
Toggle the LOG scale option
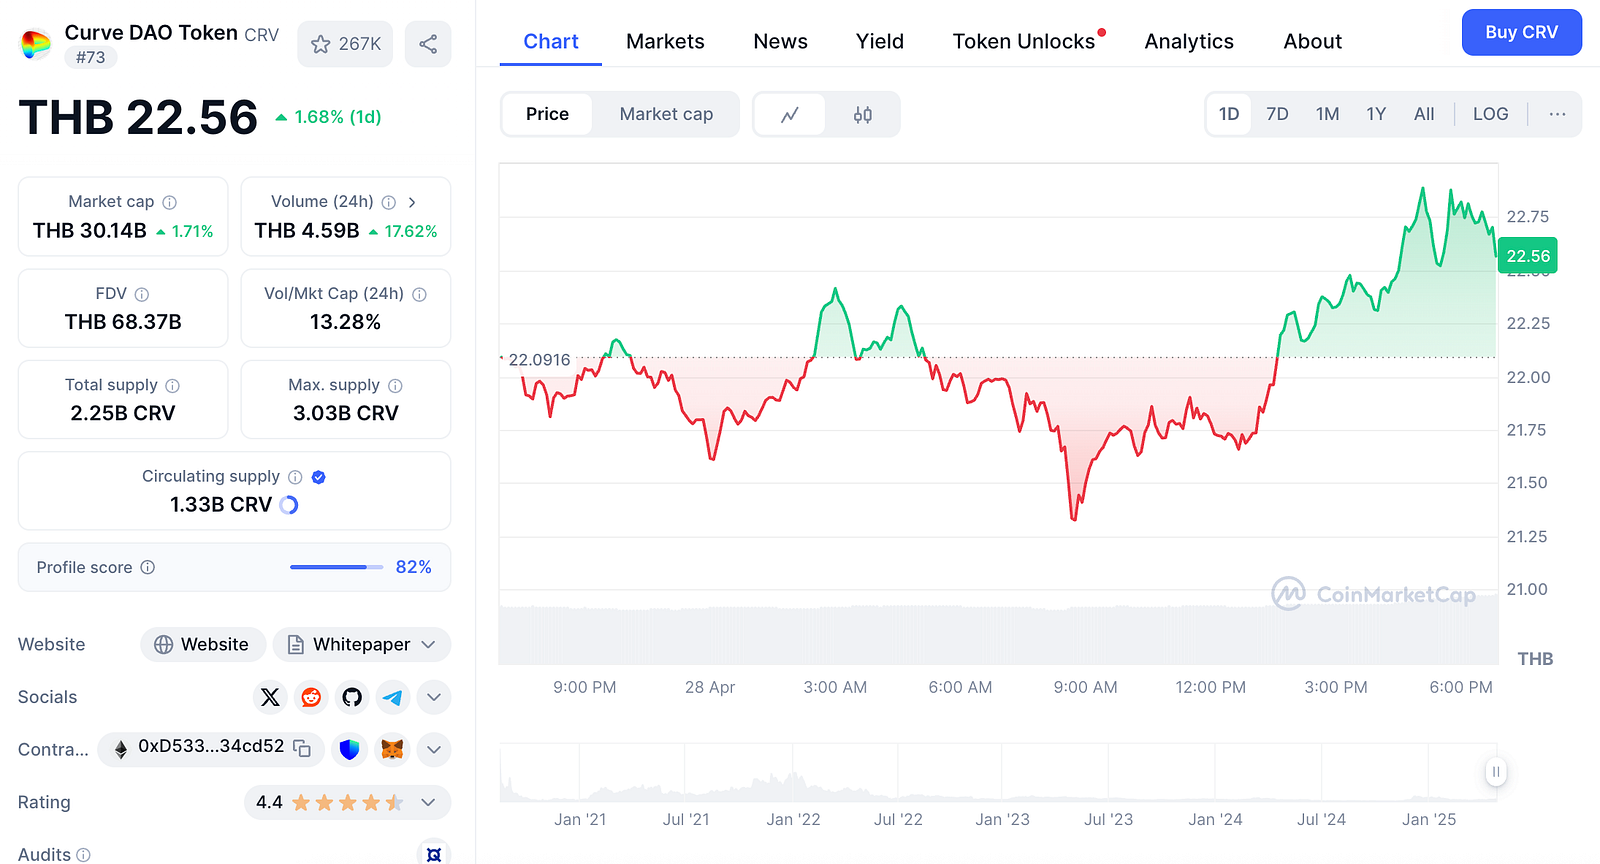pyautogui.click(x=1490, y=114)
